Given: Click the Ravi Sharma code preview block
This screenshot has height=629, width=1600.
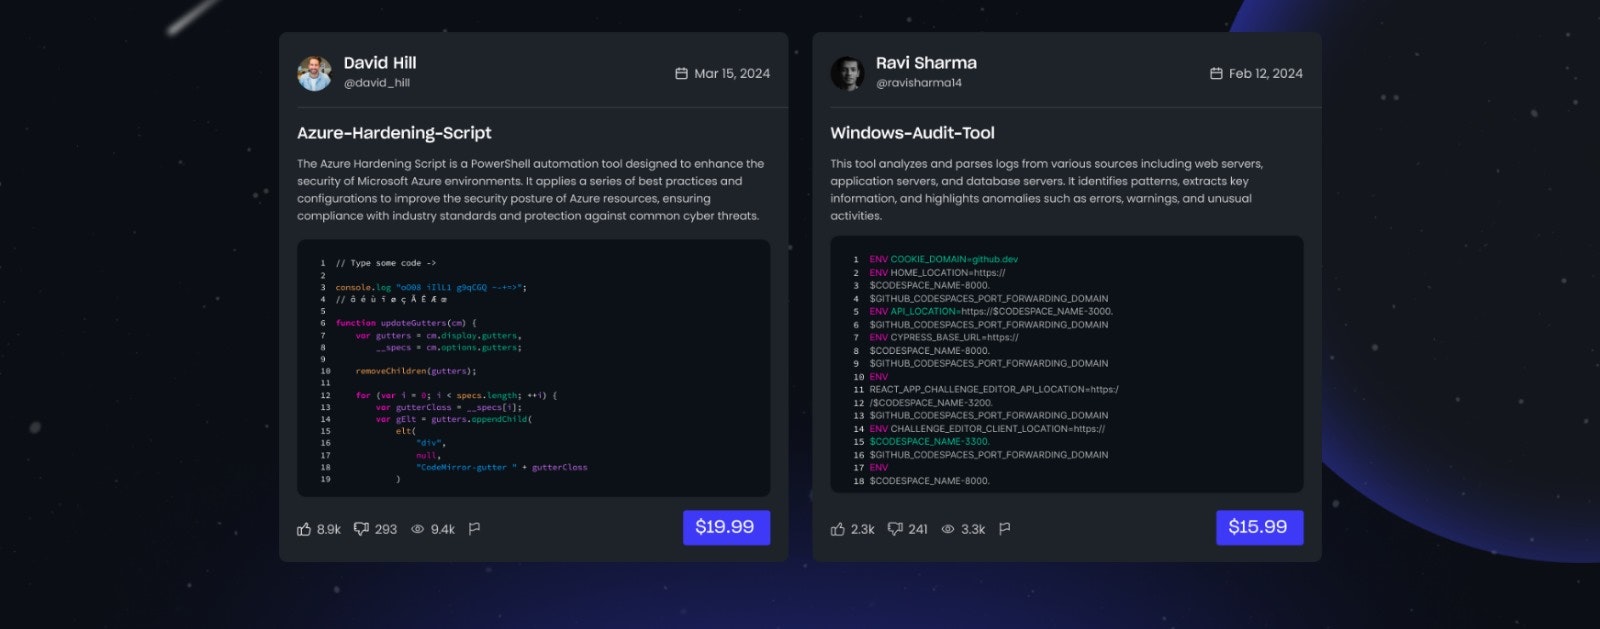Looking at the screenshot, I should coord(1066,364).
